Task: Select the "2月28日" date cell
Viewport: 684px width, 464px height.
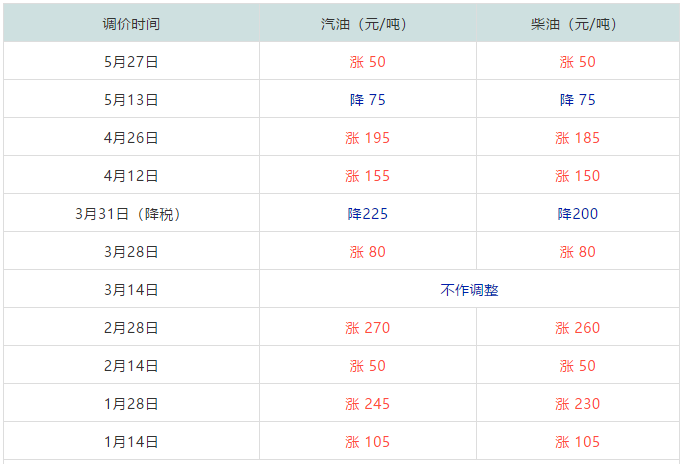Action: click(131, 327)
